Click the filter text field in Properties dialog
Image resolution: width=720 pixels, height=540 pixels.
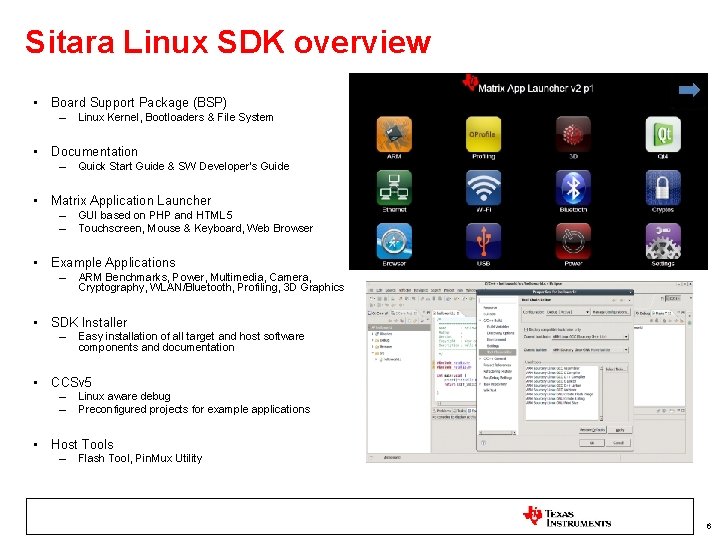[498, 300]
